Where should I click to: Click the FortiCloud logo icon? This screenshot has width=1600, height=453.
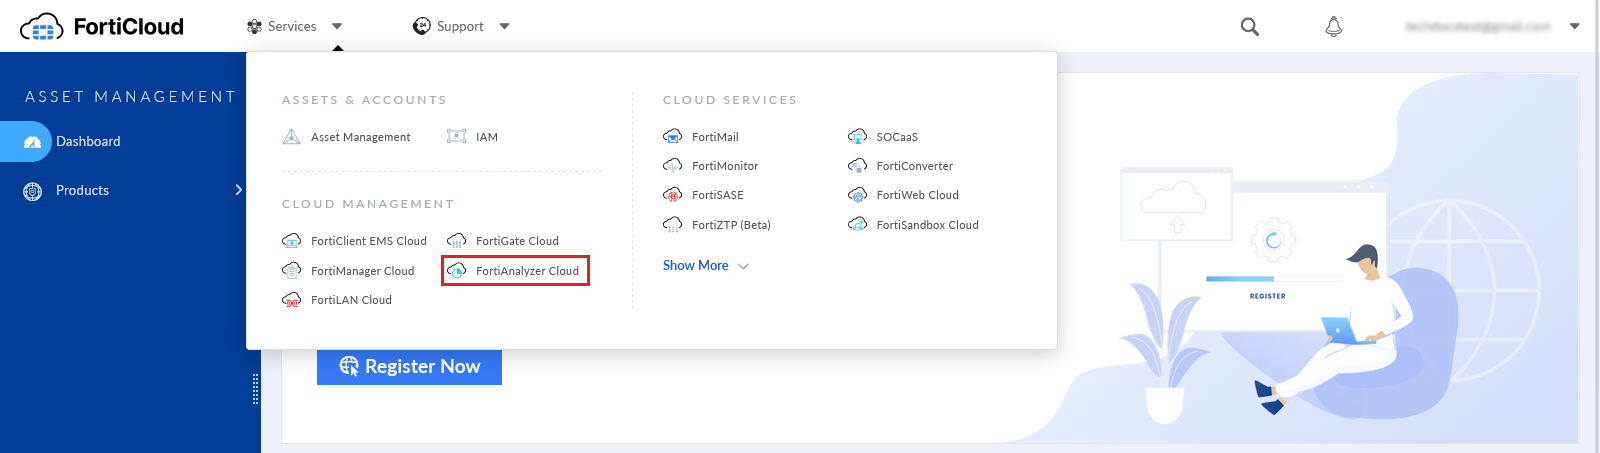tap(42, 27)
